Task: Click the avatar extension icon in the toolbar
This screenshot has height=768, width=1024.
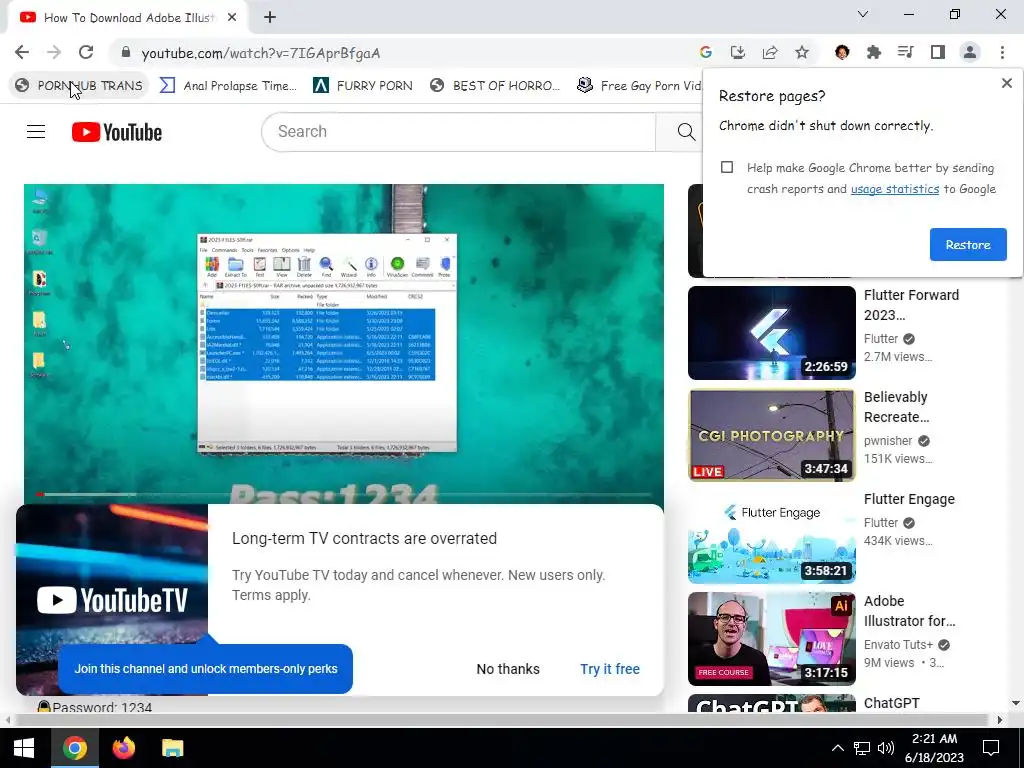Action: [x=842, y=52]
